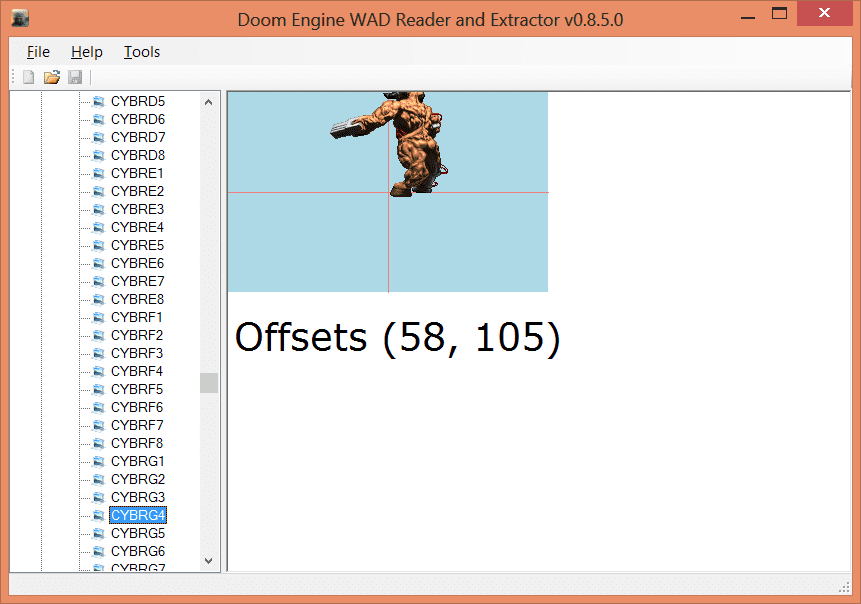
Task: Click the image icon beside CYBRF6
Action: coord(99,407)
